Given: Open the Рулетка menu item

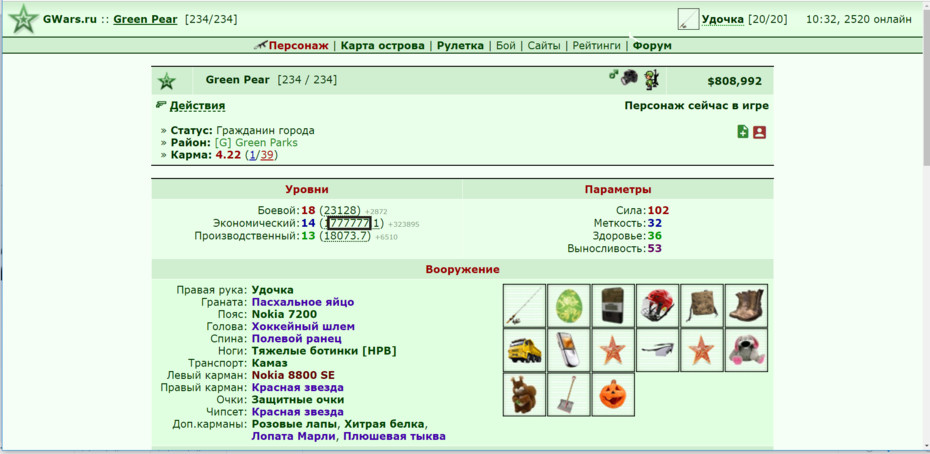Looking at the screenshot, I should point(460,46).
